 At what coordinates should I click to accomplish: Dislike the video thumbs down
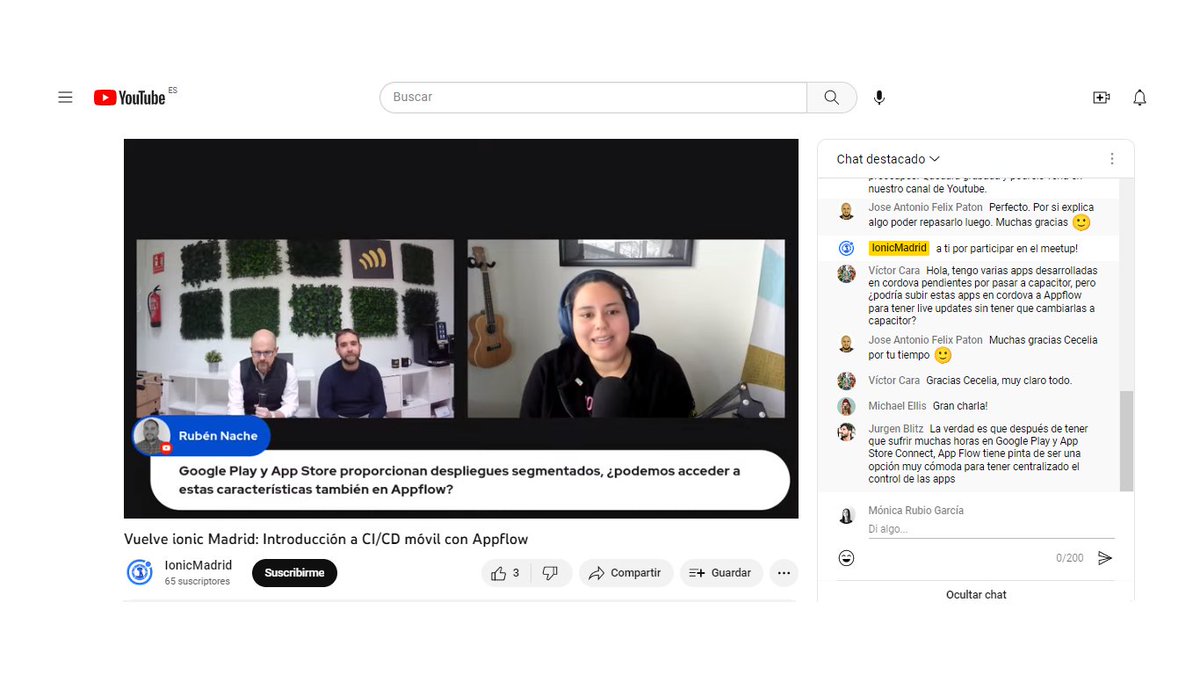click(550, 573)
